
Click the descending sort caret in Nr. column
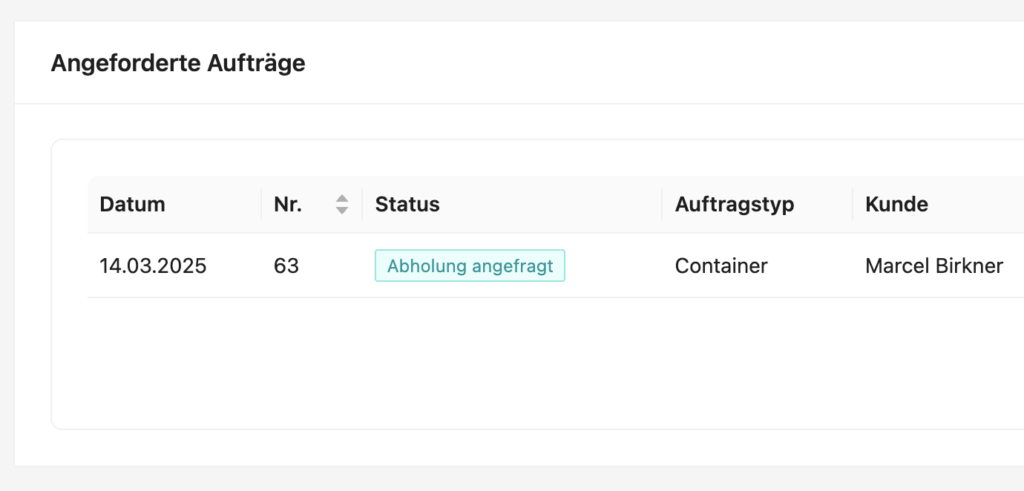342,210
